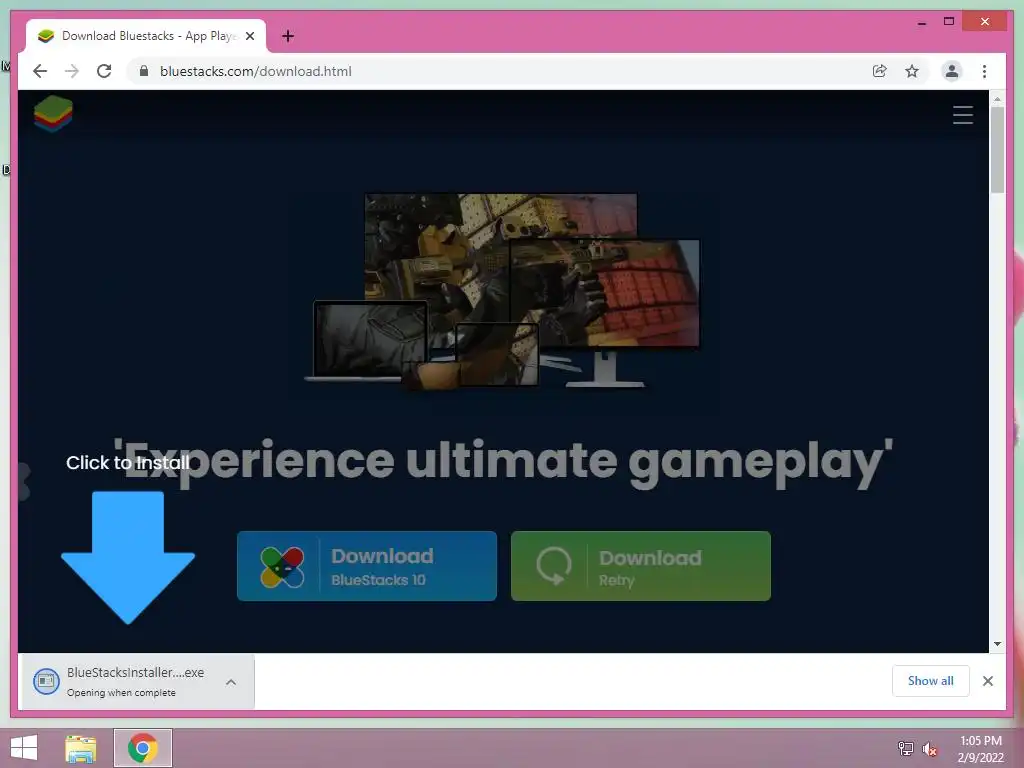Click the taskbar clock showing 1:05 PM
Screen dimensions: 1024x768
point(980,749)
